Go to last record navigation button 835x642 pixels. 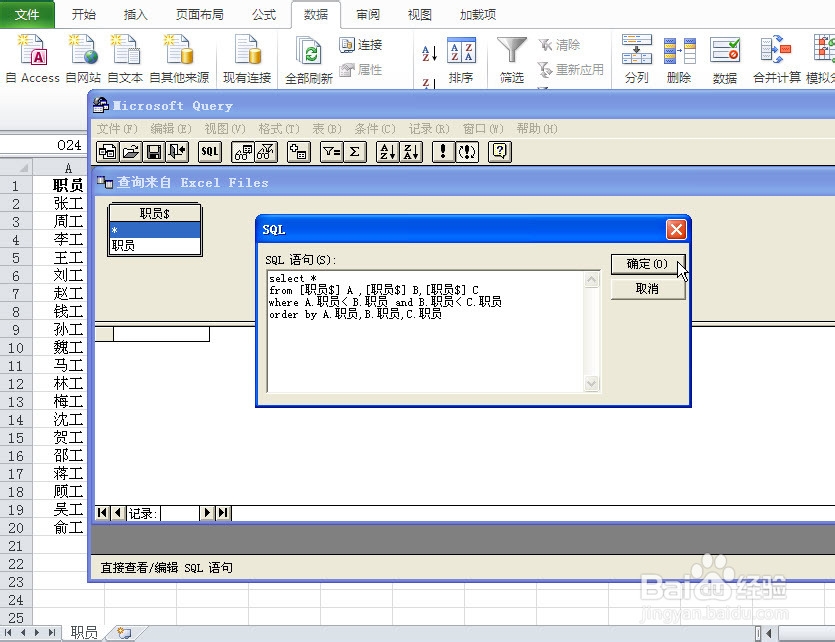click(x=223, y=513)
